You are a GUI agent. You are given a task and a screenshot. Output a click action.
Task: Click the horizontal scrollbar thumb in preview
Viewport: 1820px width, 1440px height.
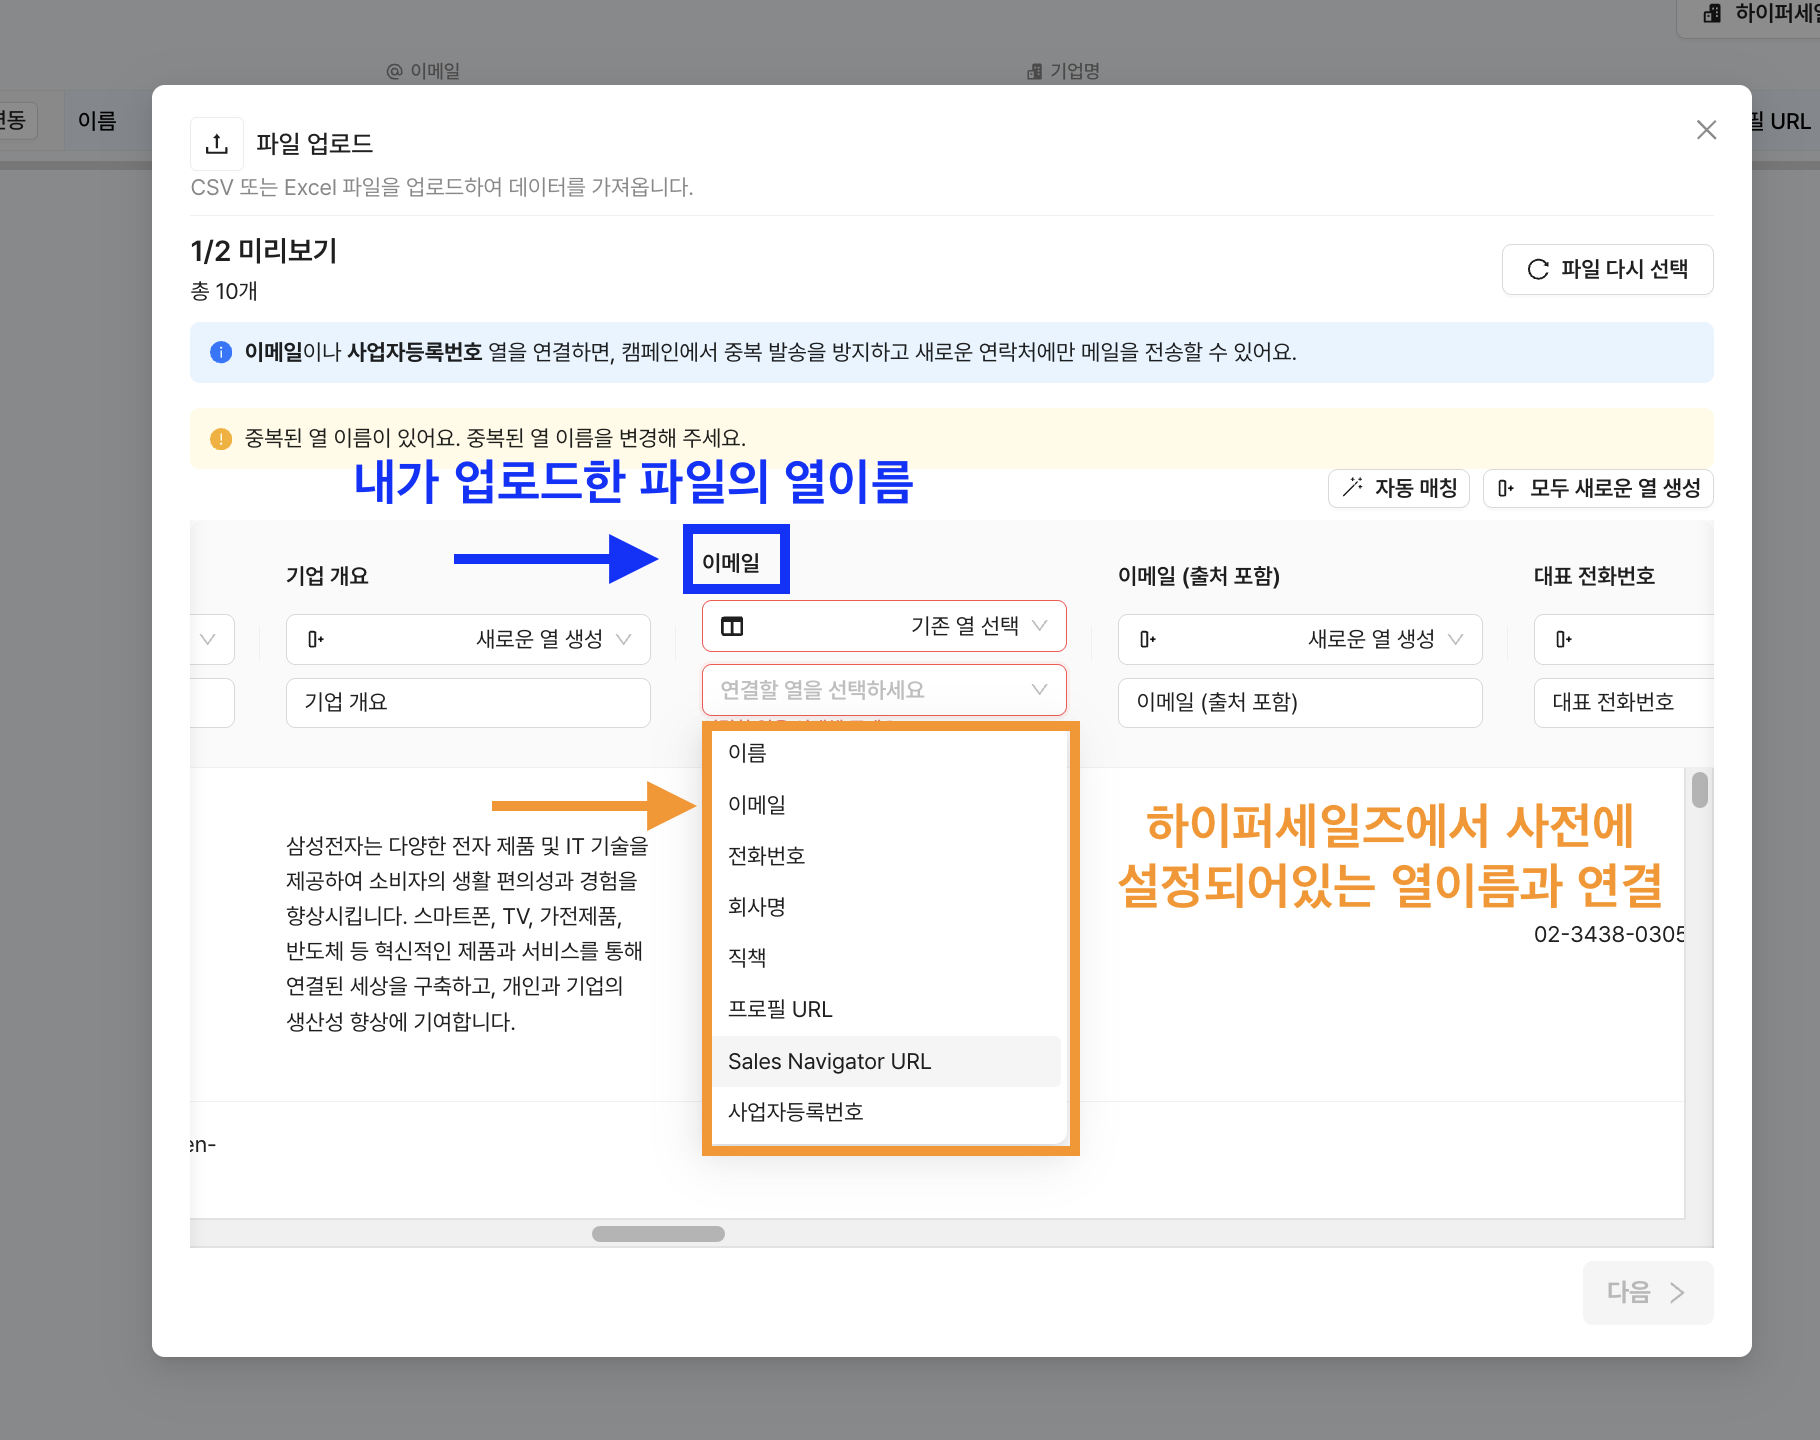click(658, 1234)
